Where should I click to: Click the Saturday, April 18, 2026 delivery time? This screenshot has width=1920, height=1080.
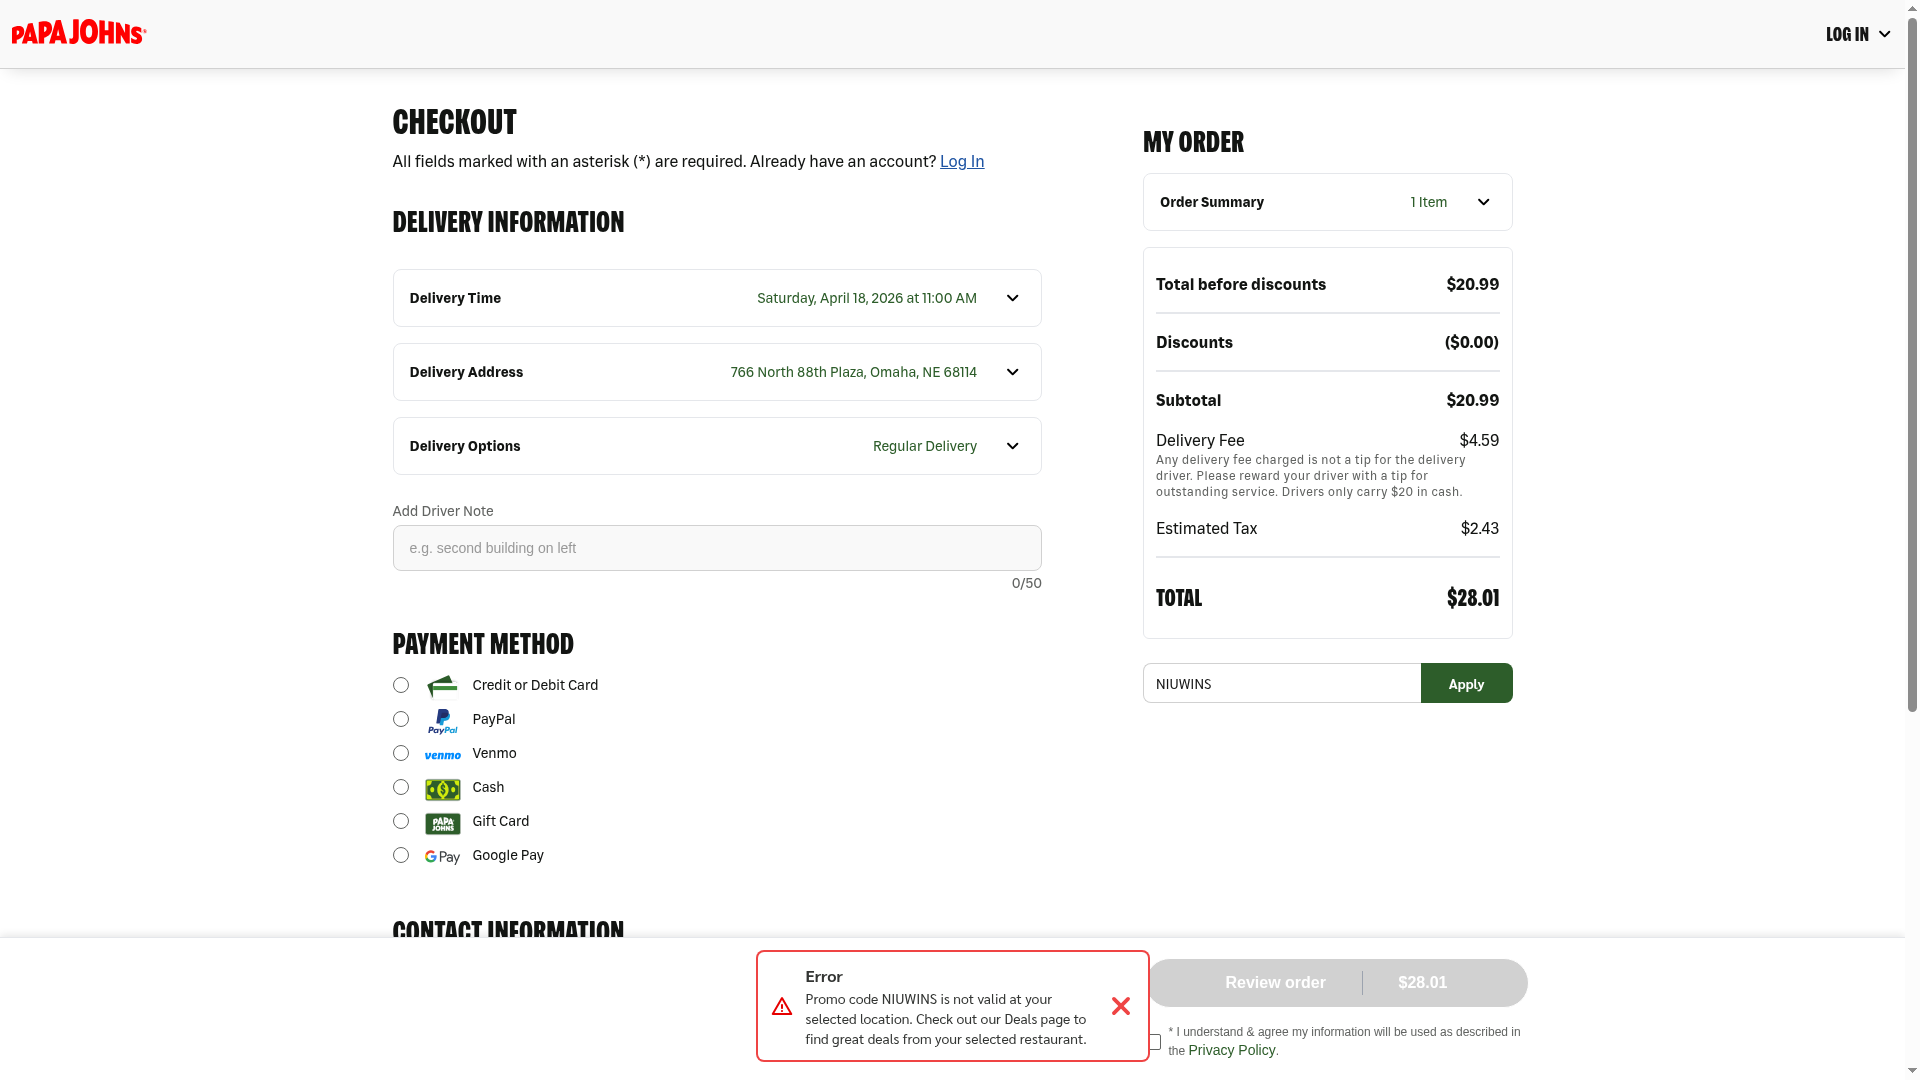pyautogui.click(x=867, y=298)
